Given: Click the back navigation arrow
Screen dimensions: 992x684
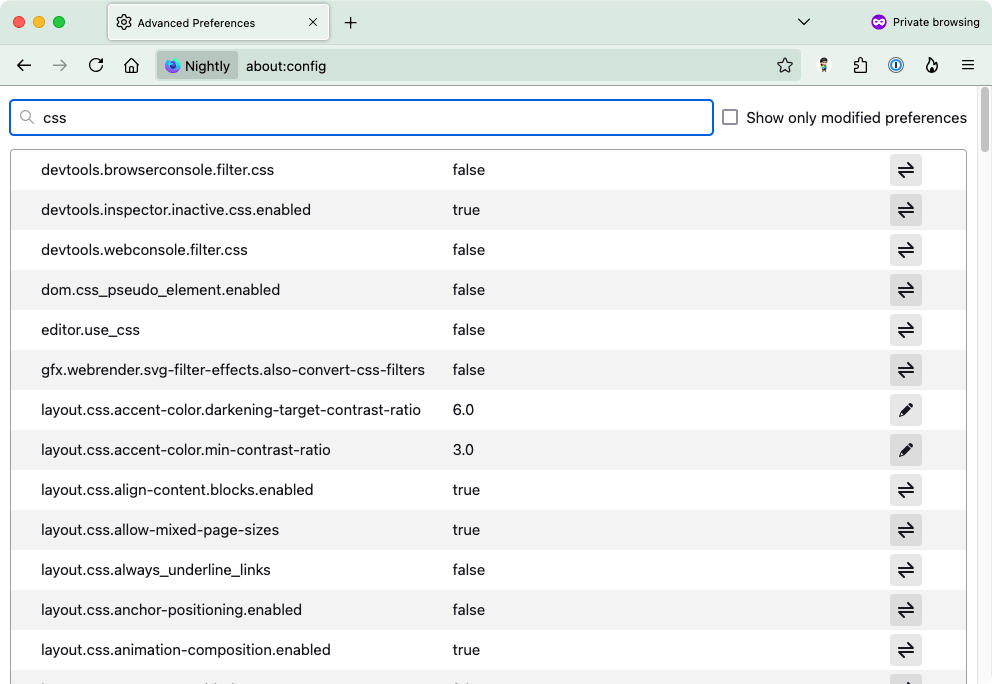Looking at the screenshot, I should point(25,66).
